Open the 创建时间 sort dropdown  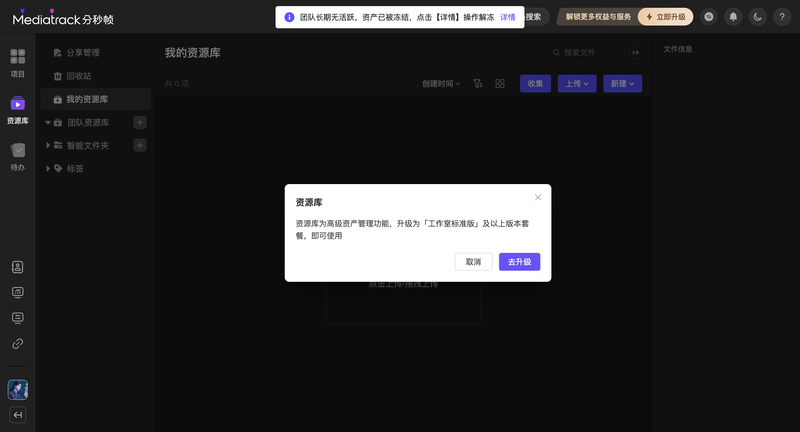coord(441,84)
